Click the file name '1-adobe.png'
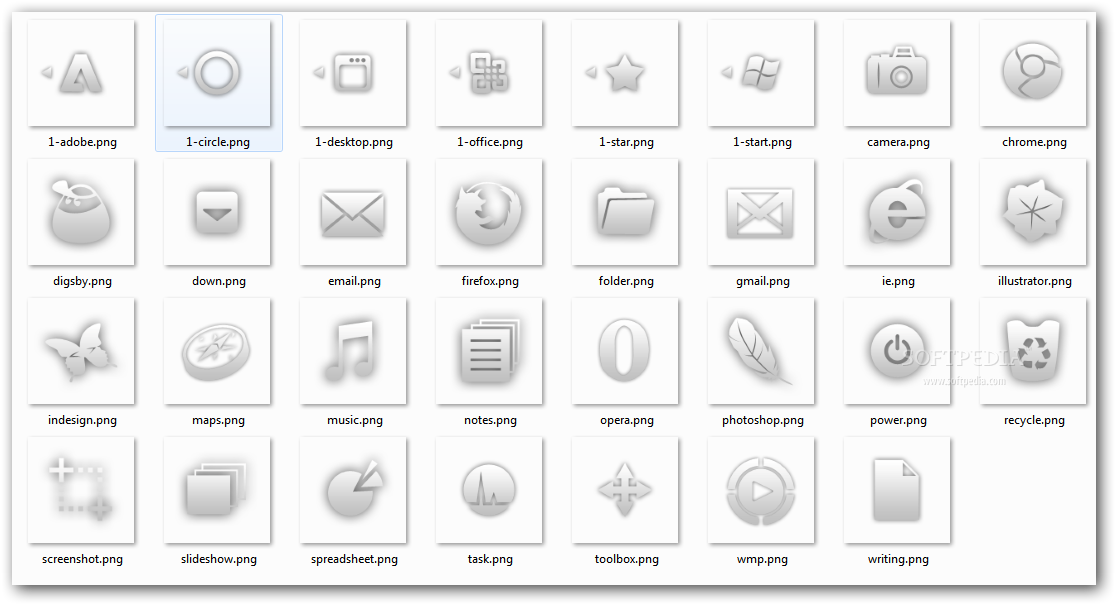This screenshot has height=605, width=1116. coord(83,142)
